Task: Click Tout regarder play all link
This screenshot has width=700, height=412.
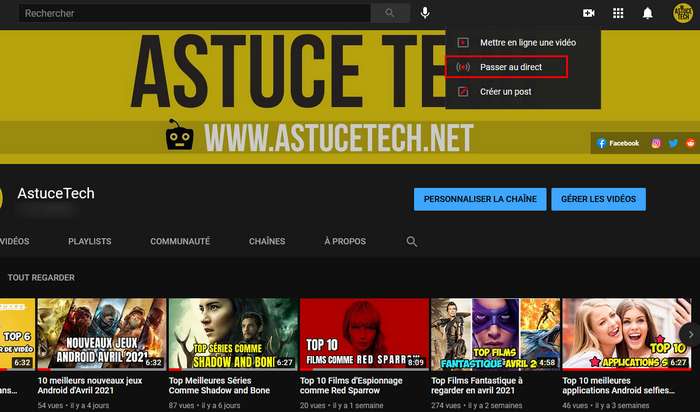Action: [41, 278]
